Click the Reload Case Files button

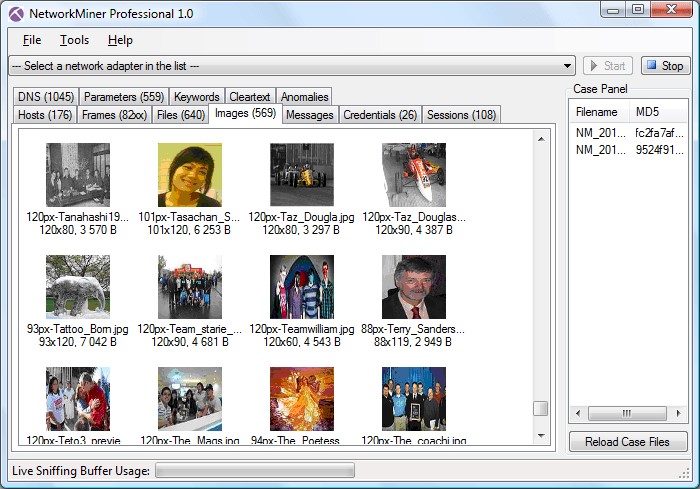(629, 442)
